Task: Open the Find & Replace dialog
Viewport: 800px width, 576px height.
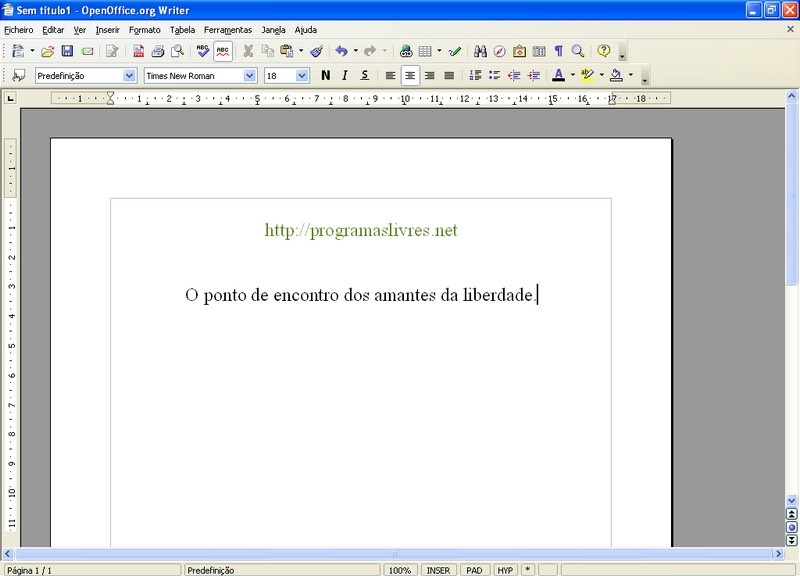Action: (479, 49)
